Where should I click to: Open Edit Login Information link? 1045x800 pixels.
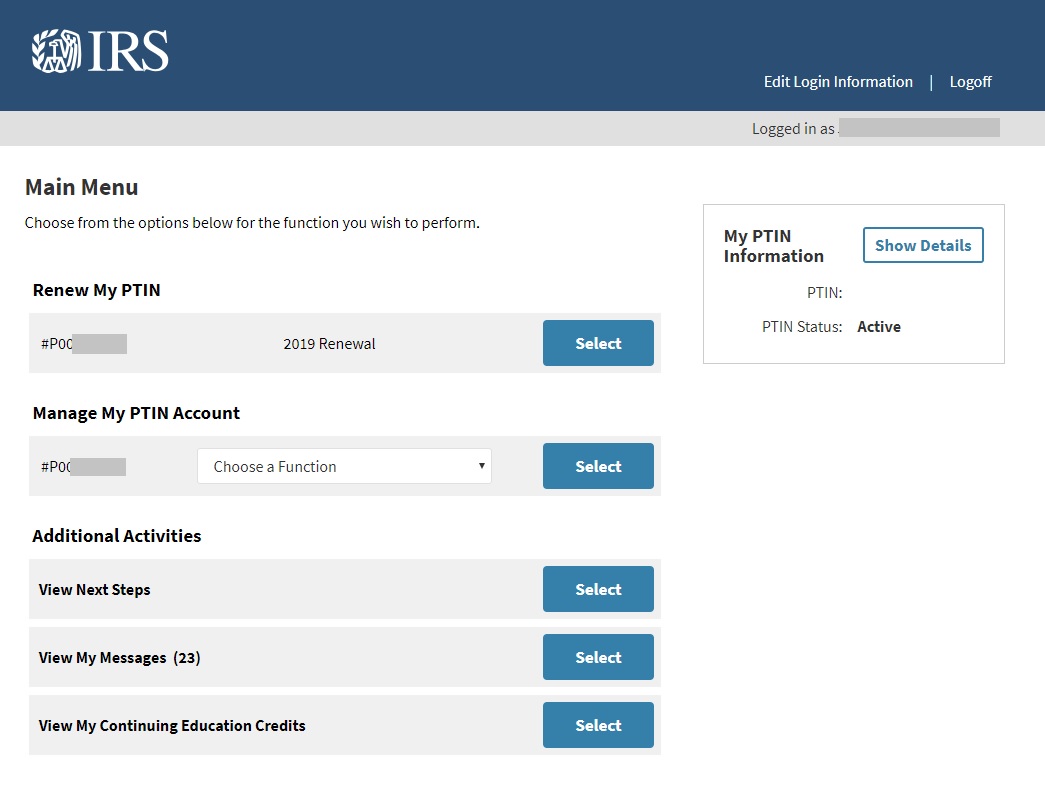pyautogui.click(x=838, y=82)
